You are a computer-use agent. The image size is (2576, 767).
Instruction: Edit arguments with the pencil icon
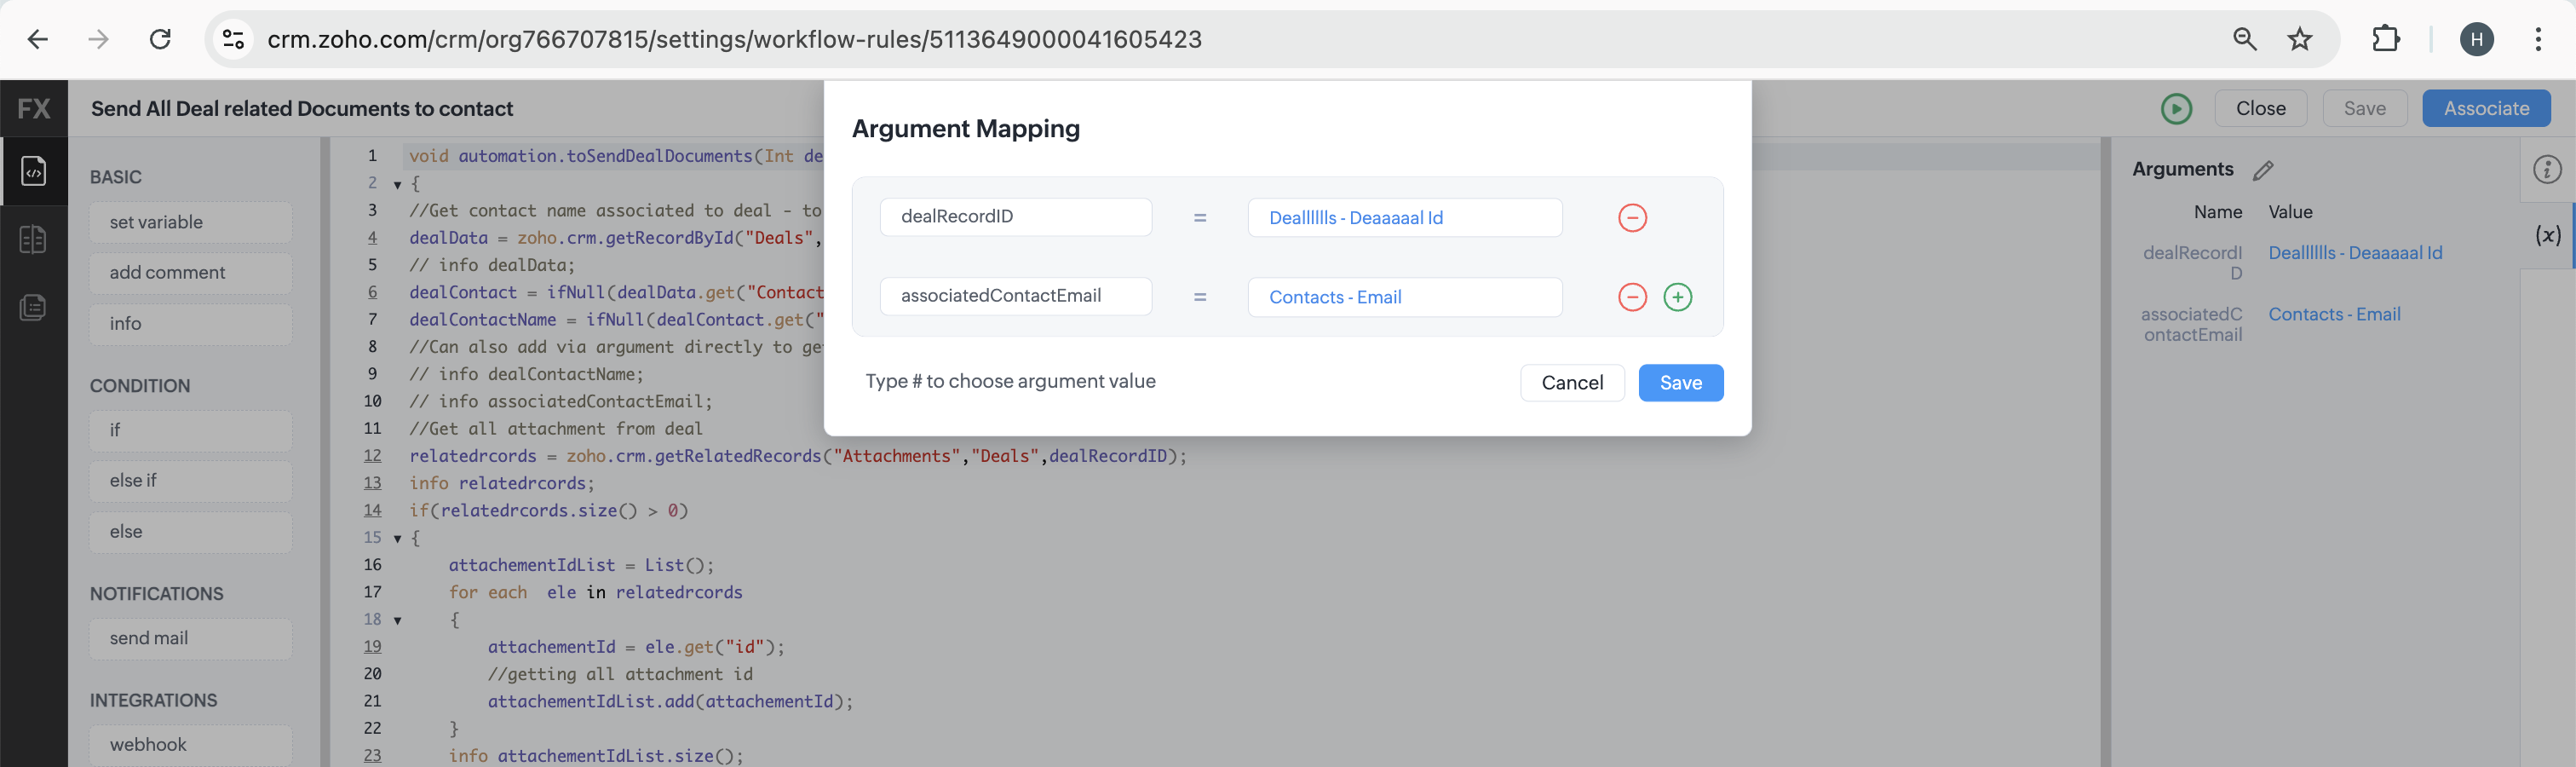(2263, 171)
